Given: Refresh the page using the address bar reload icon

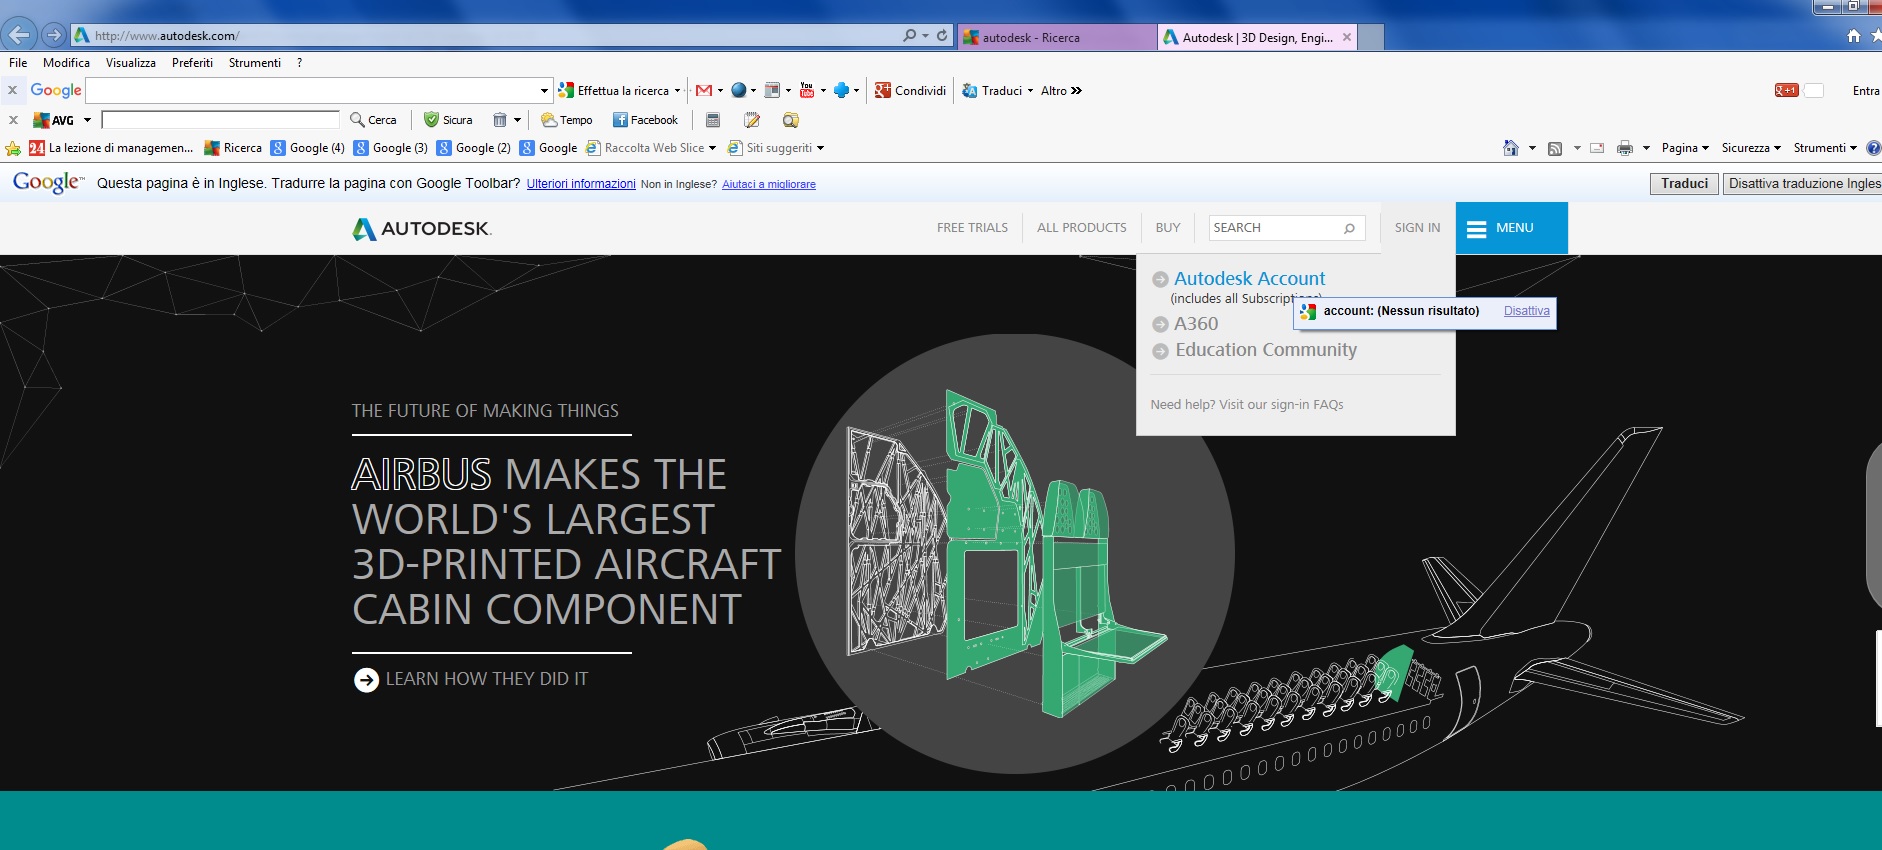Looking at the screenshot, I should click(x=942, y=35).
